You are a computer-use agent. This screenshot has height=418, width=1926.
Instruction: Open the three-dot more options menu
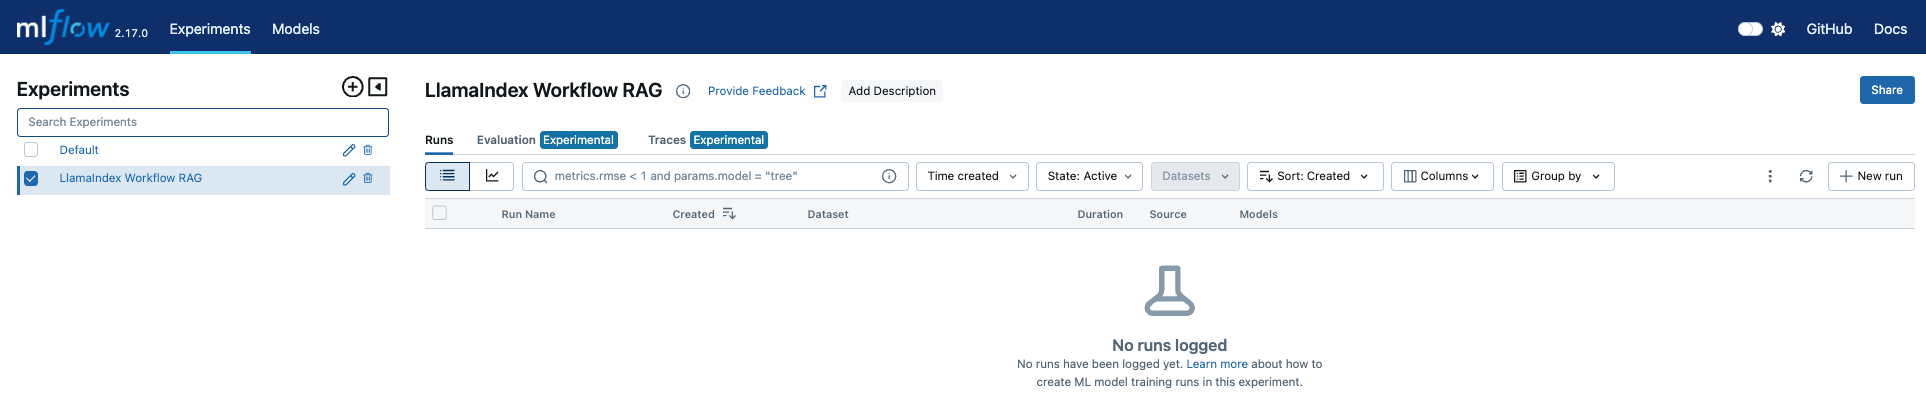tap(1770, 176)
